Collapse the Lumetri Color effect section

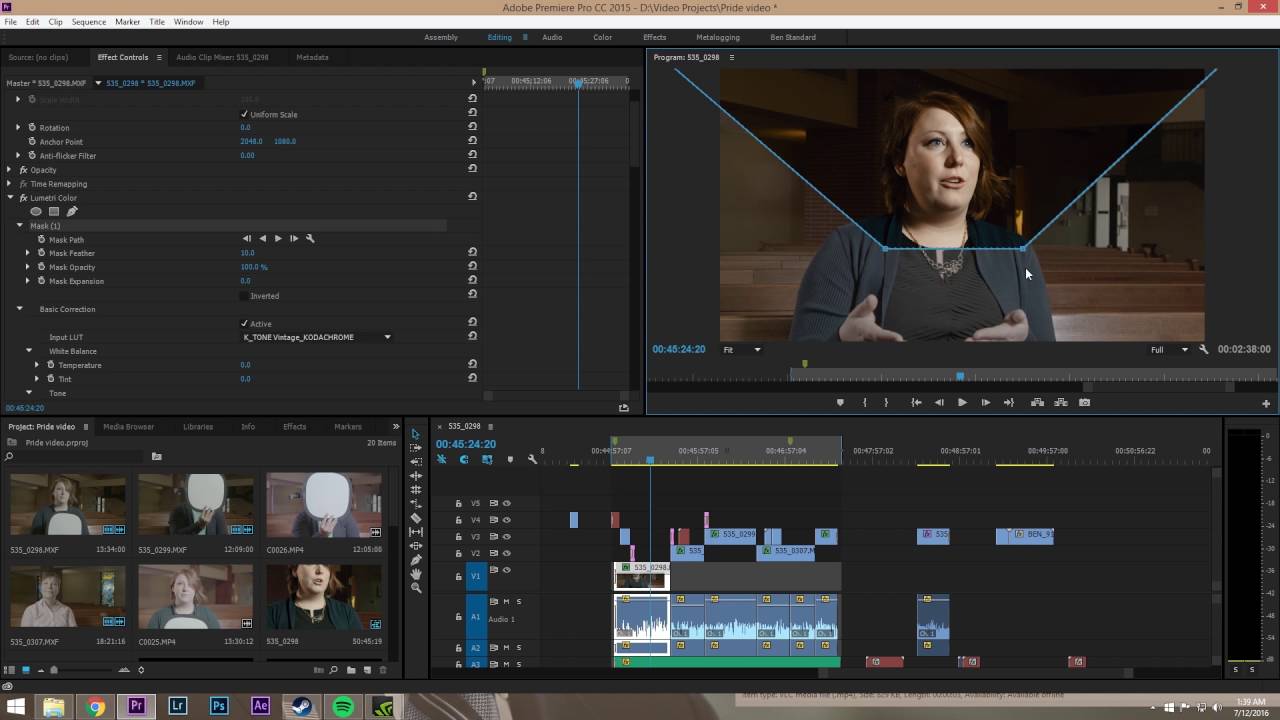click(x=10, y=198)
